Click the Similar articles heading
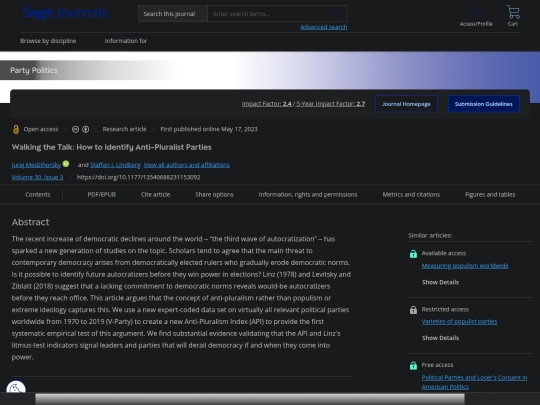Viewport: 540px width, 405px height. tap(430, 236)
